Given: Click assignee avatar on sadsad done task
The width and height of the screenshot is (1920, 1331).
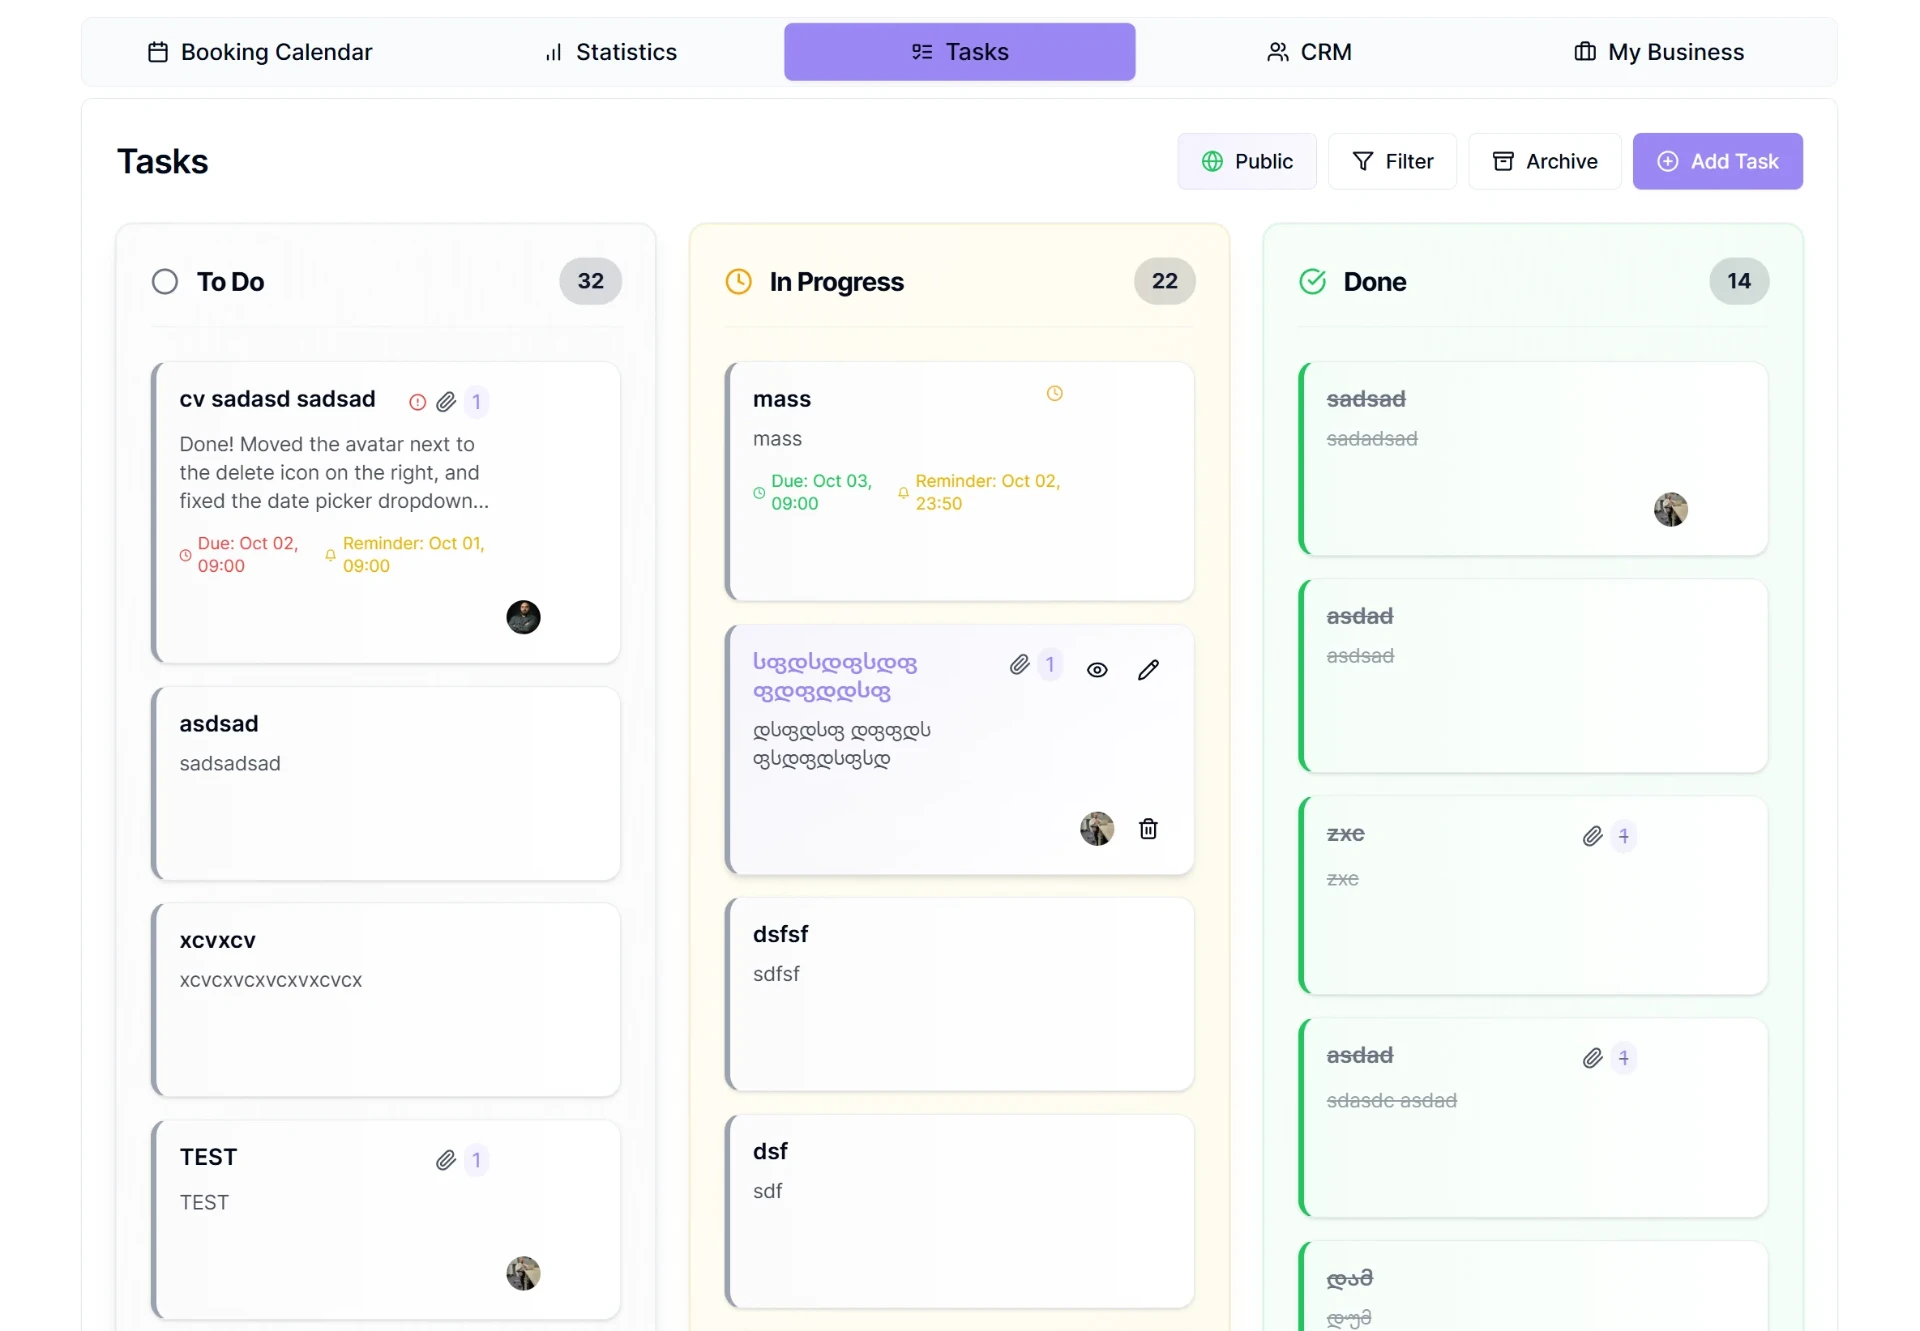Looking at the screenshot, I should [1670, 510].
